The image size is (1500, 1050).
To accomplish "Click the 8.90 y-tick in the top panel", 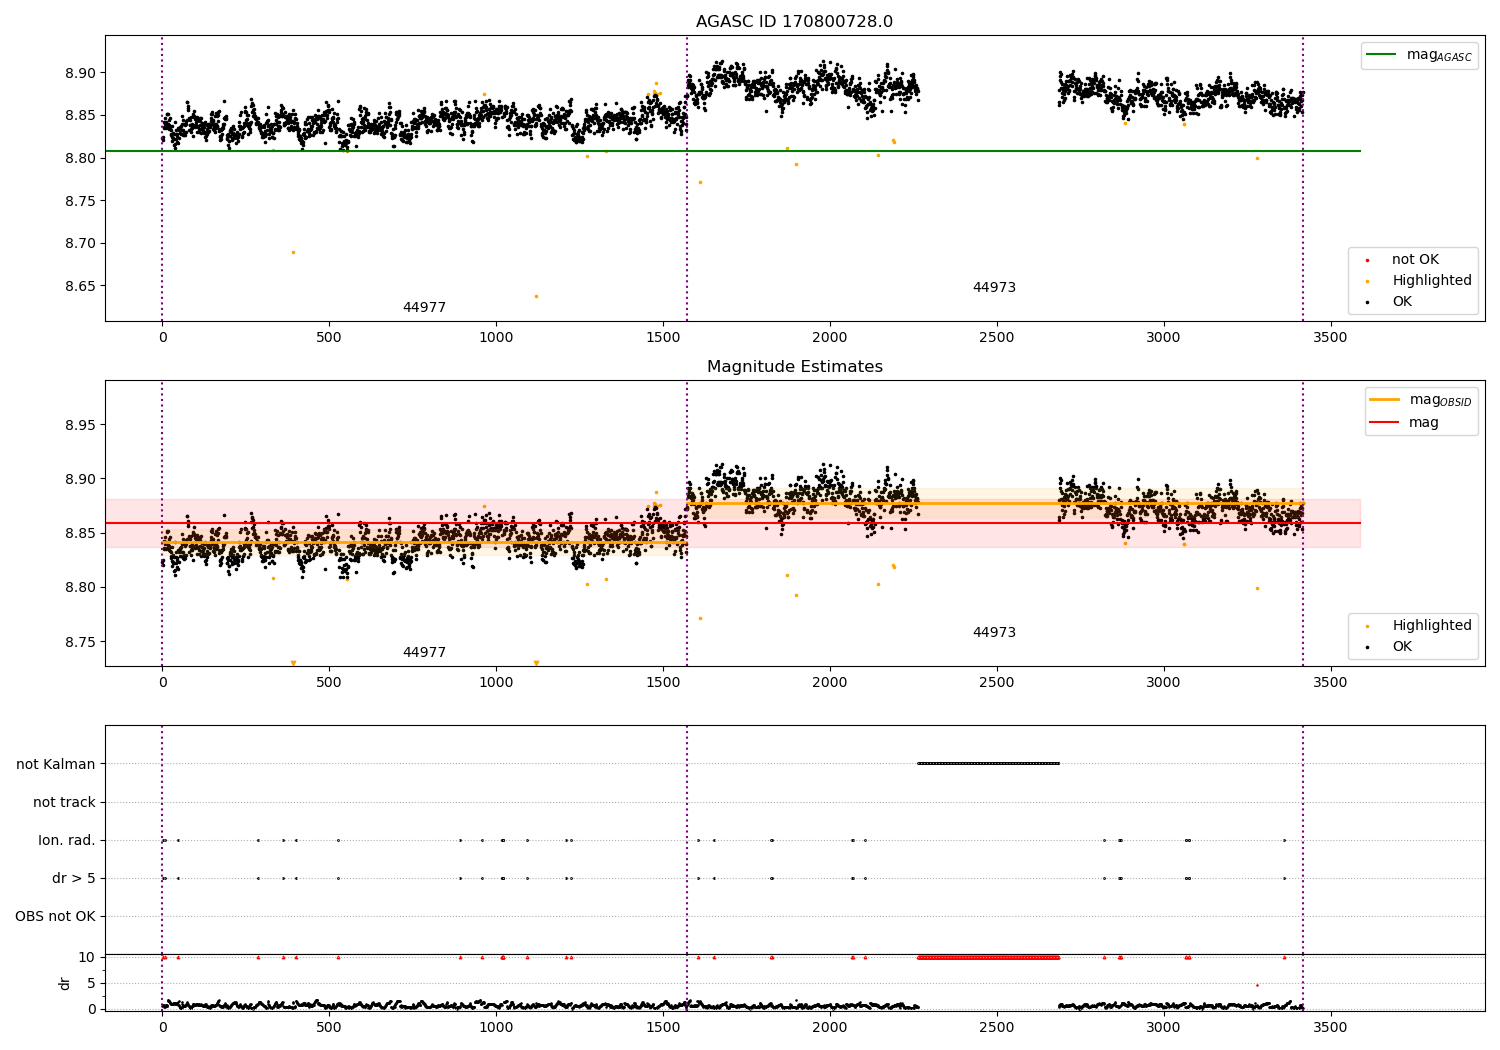I will point(80,73).
